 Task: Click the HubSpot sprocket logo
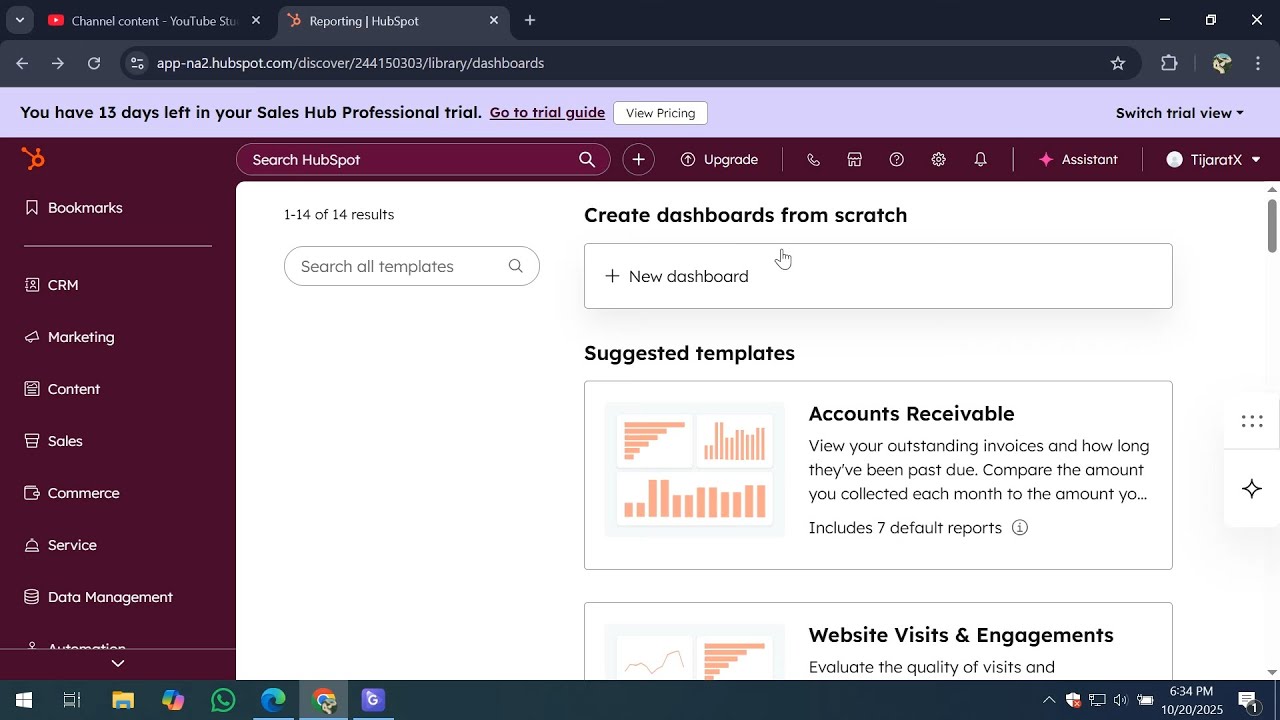[x=33, y=159]
